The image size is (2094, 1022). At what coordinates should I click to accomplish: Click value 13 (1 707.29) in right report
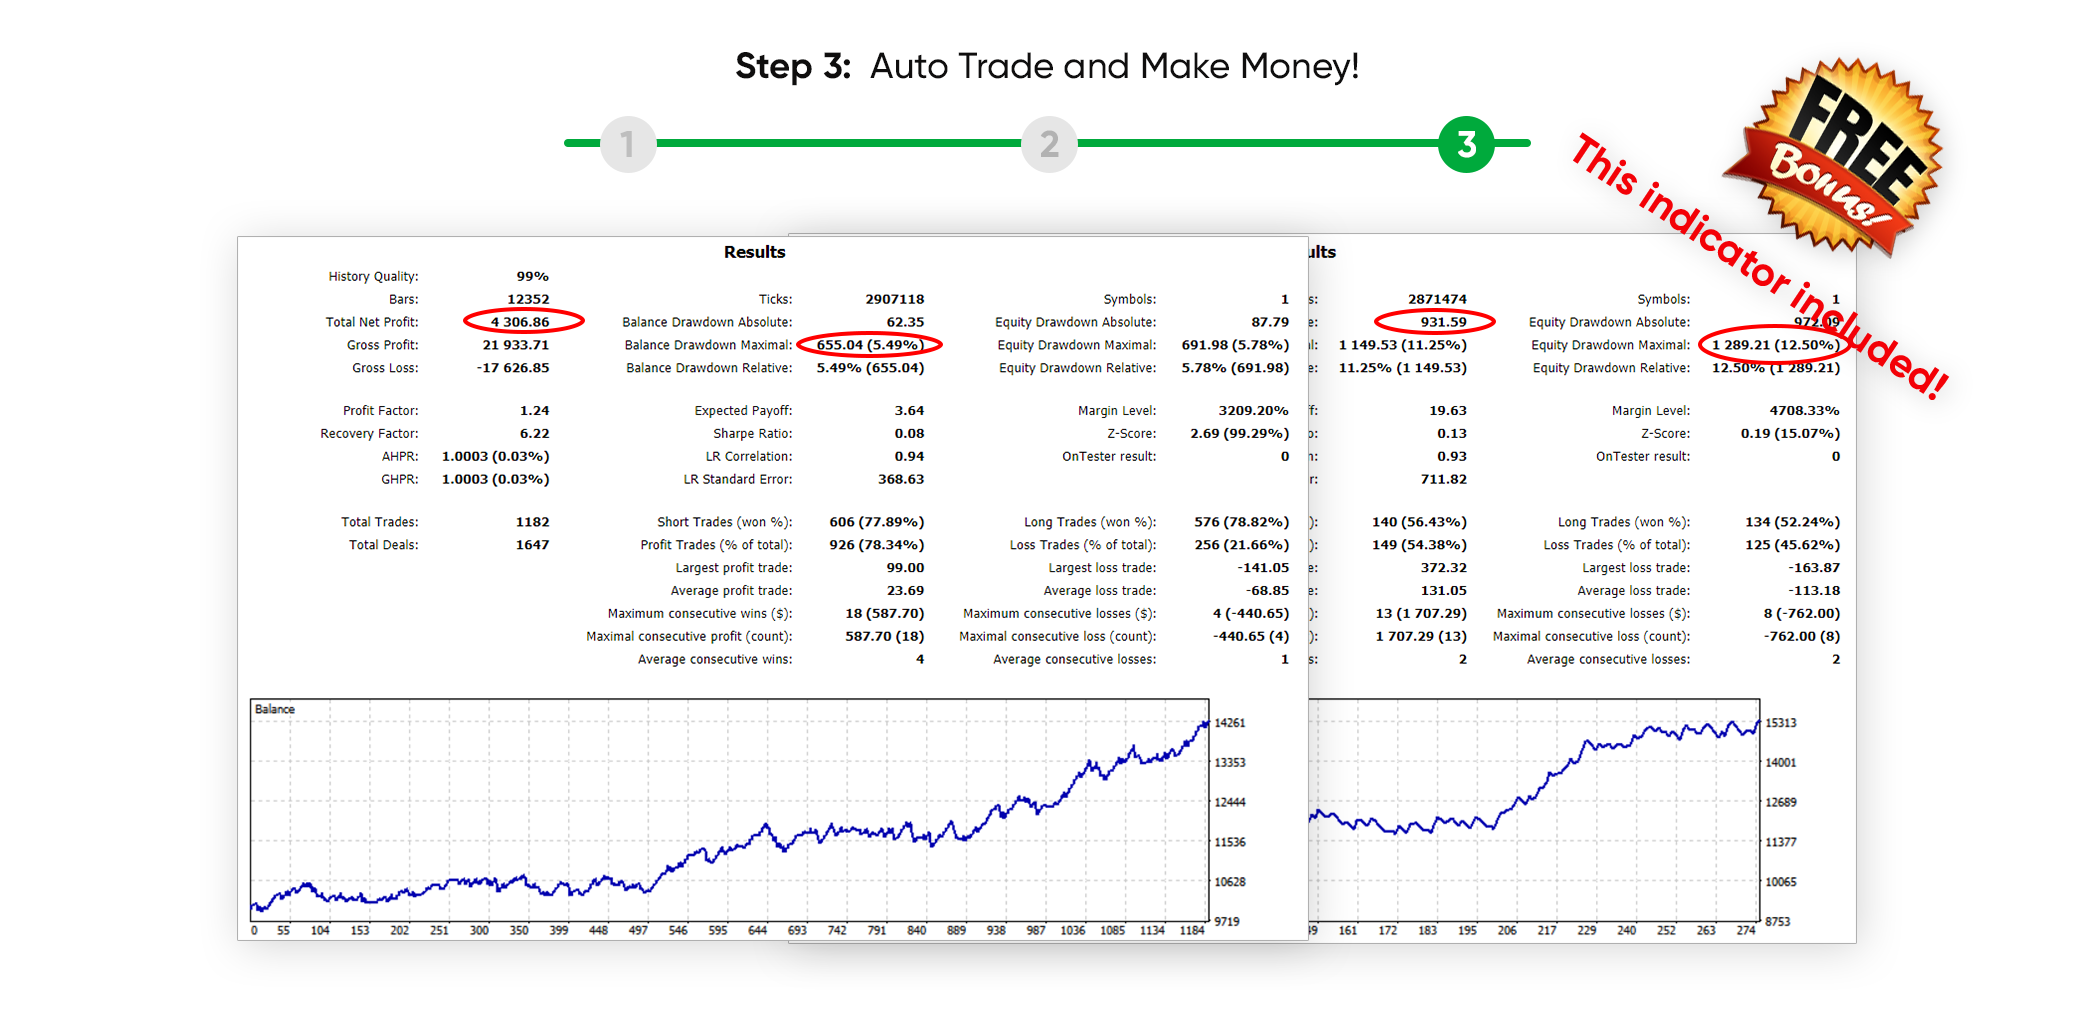(1421, 614)
